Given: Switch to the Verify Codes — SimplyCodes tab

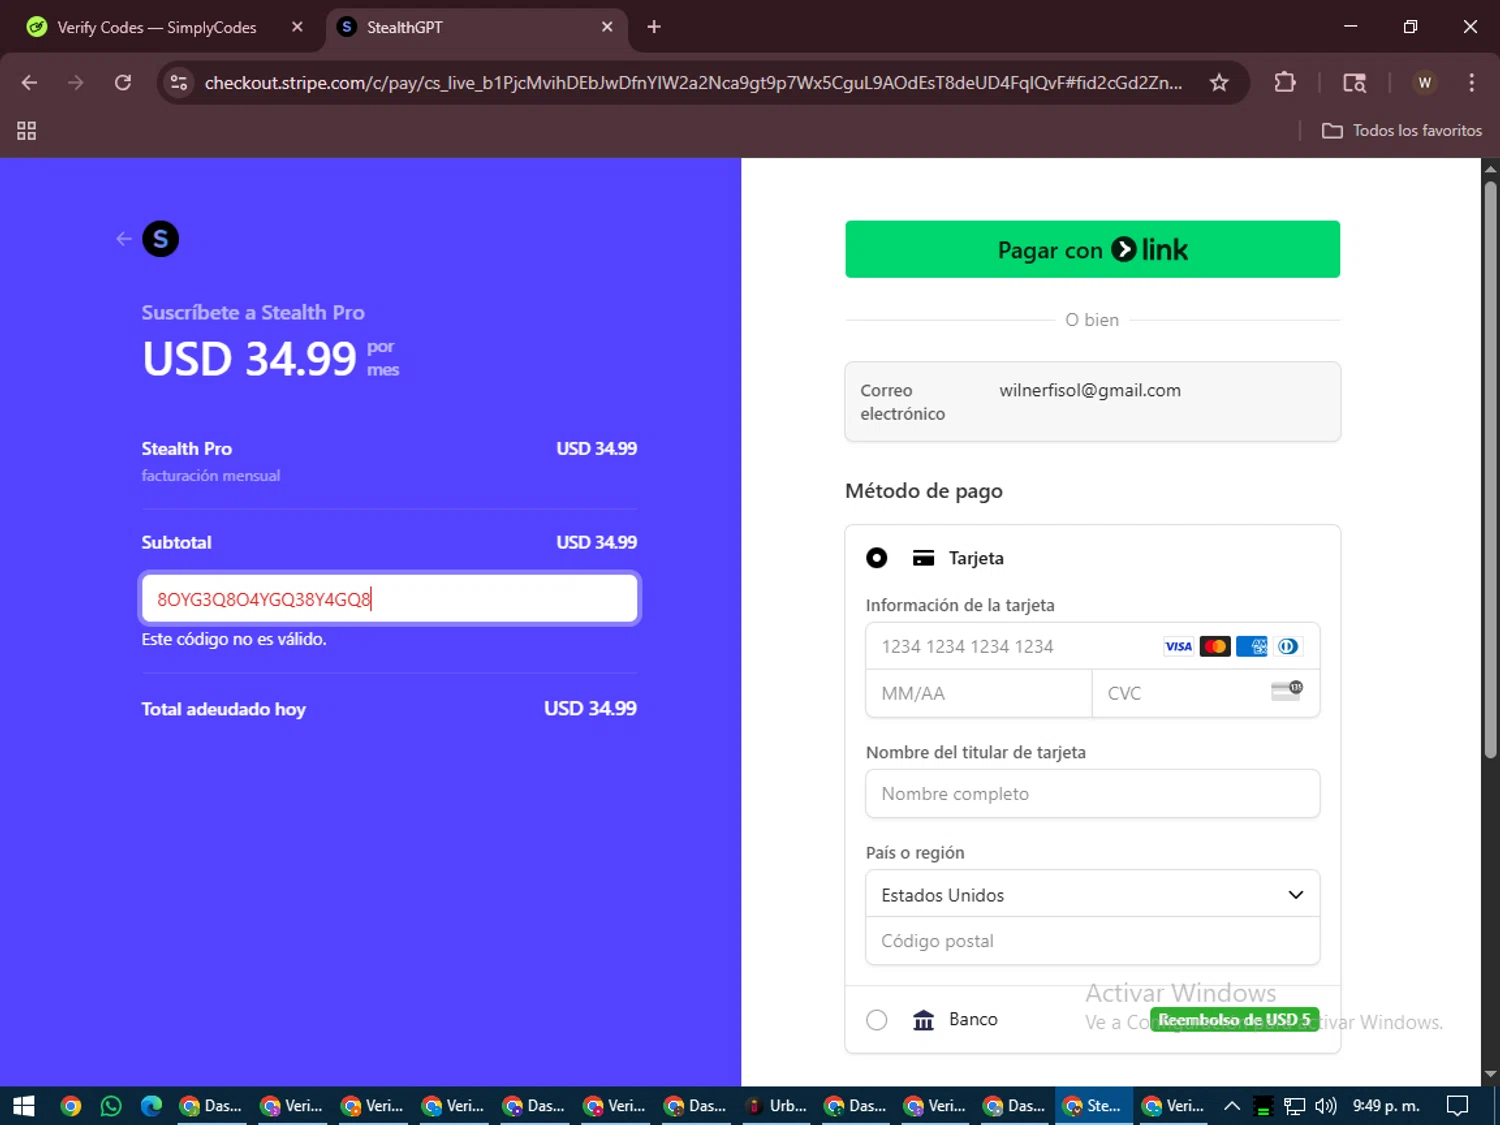Looking at the screenshot, I should click(x=156, y=28).
